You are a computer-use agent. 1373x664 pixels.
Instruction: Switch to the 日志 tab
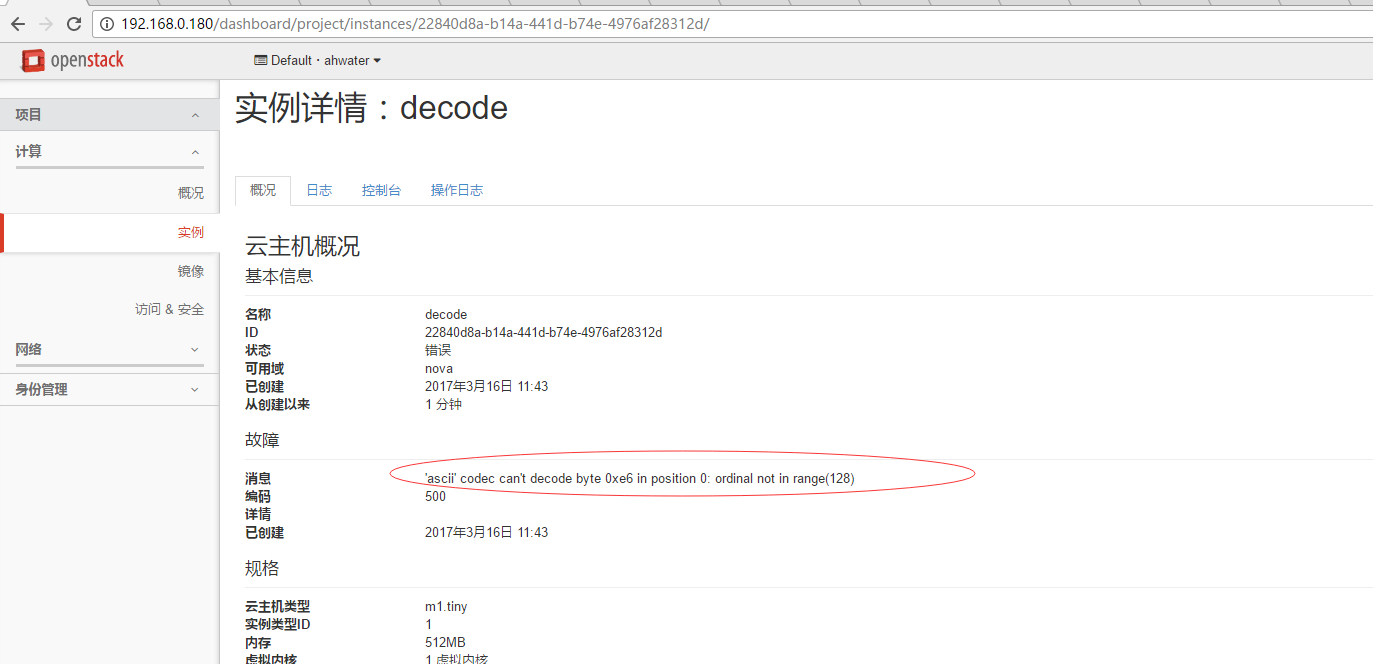tap(319, 189)
